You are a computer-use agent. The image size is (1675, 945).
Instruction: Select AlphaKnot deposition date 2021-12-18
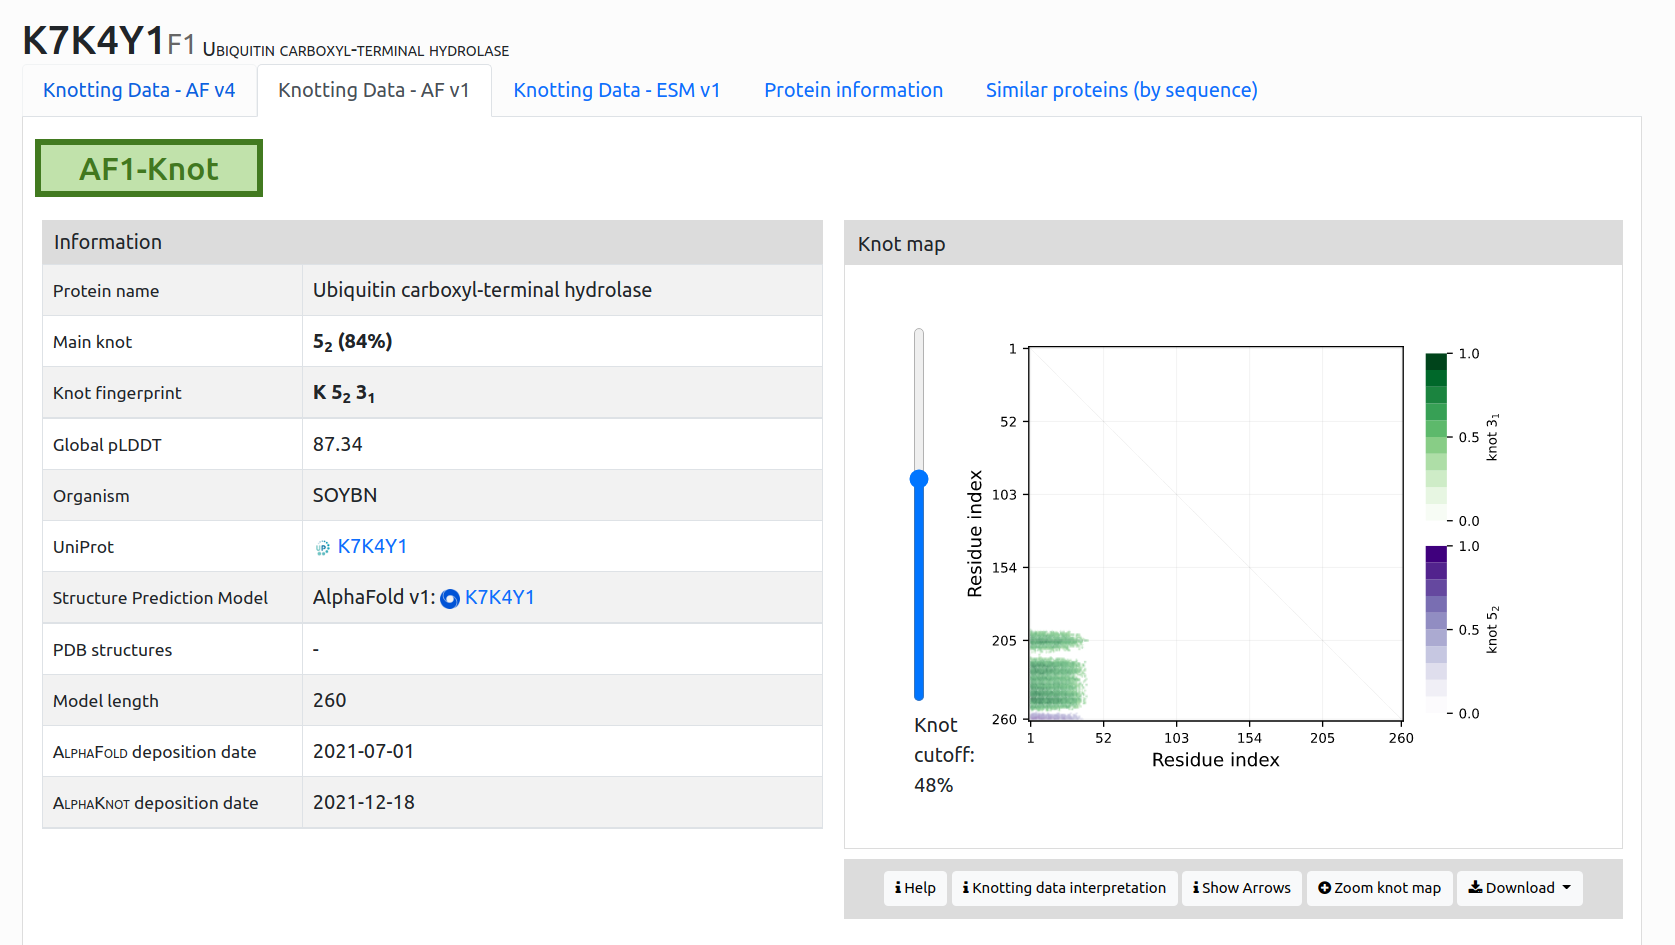pos(364,802)
